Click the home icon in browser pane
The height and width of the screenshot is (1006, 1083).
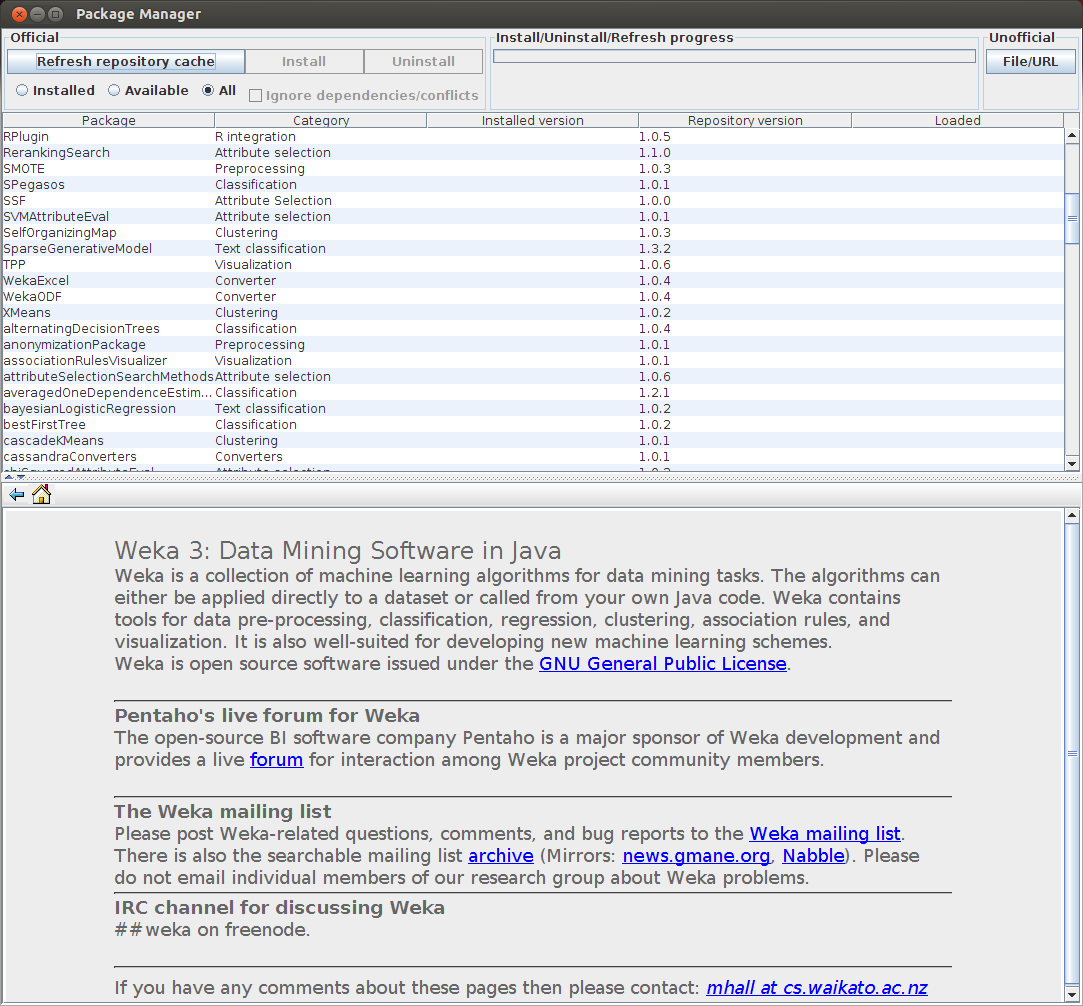[41, 494]
